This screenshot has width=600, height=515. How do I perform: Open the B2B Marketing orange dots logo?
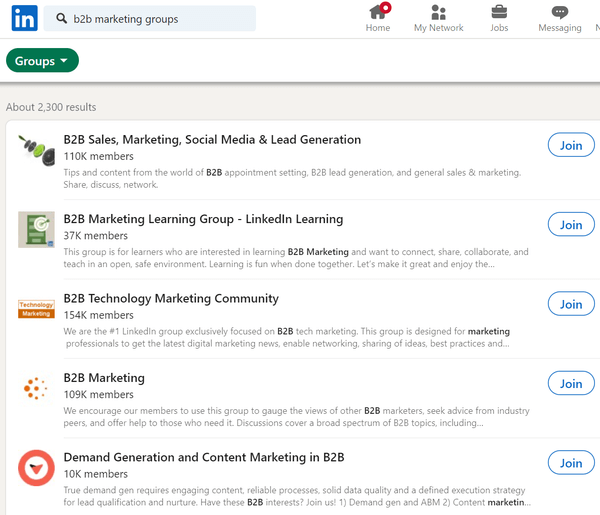[x=36, y=388]
